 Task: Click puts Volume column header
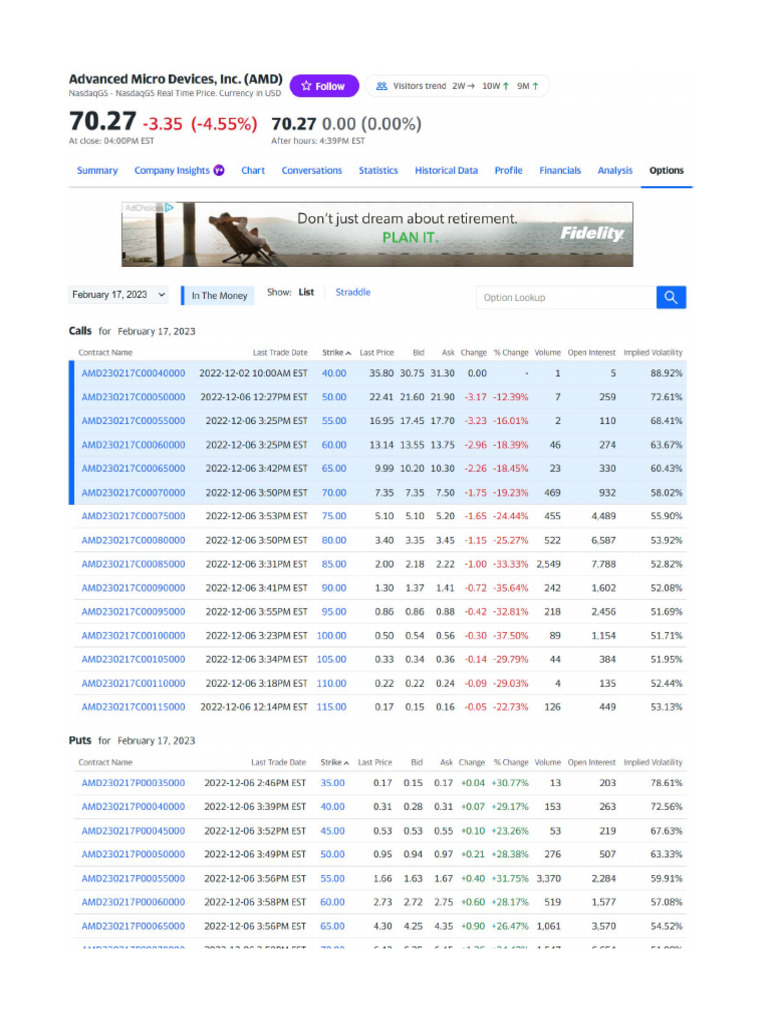[x=548, y=763]
